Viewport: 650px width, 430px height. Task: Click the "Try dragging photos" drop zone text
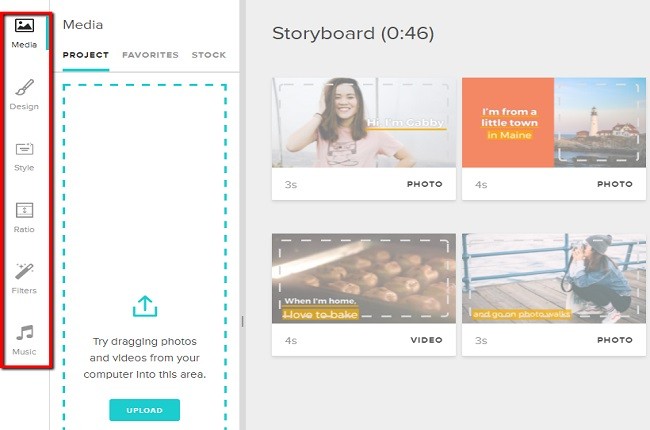pos(145,358)
